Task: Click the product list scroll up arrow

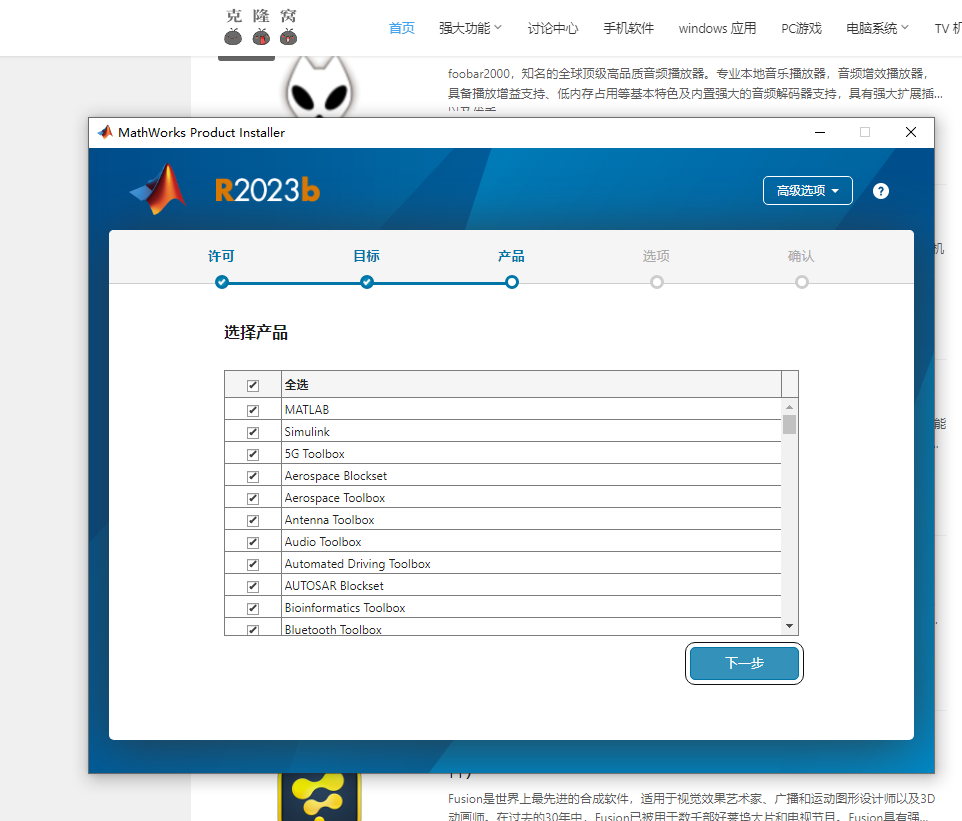Action: pos(790,406)
